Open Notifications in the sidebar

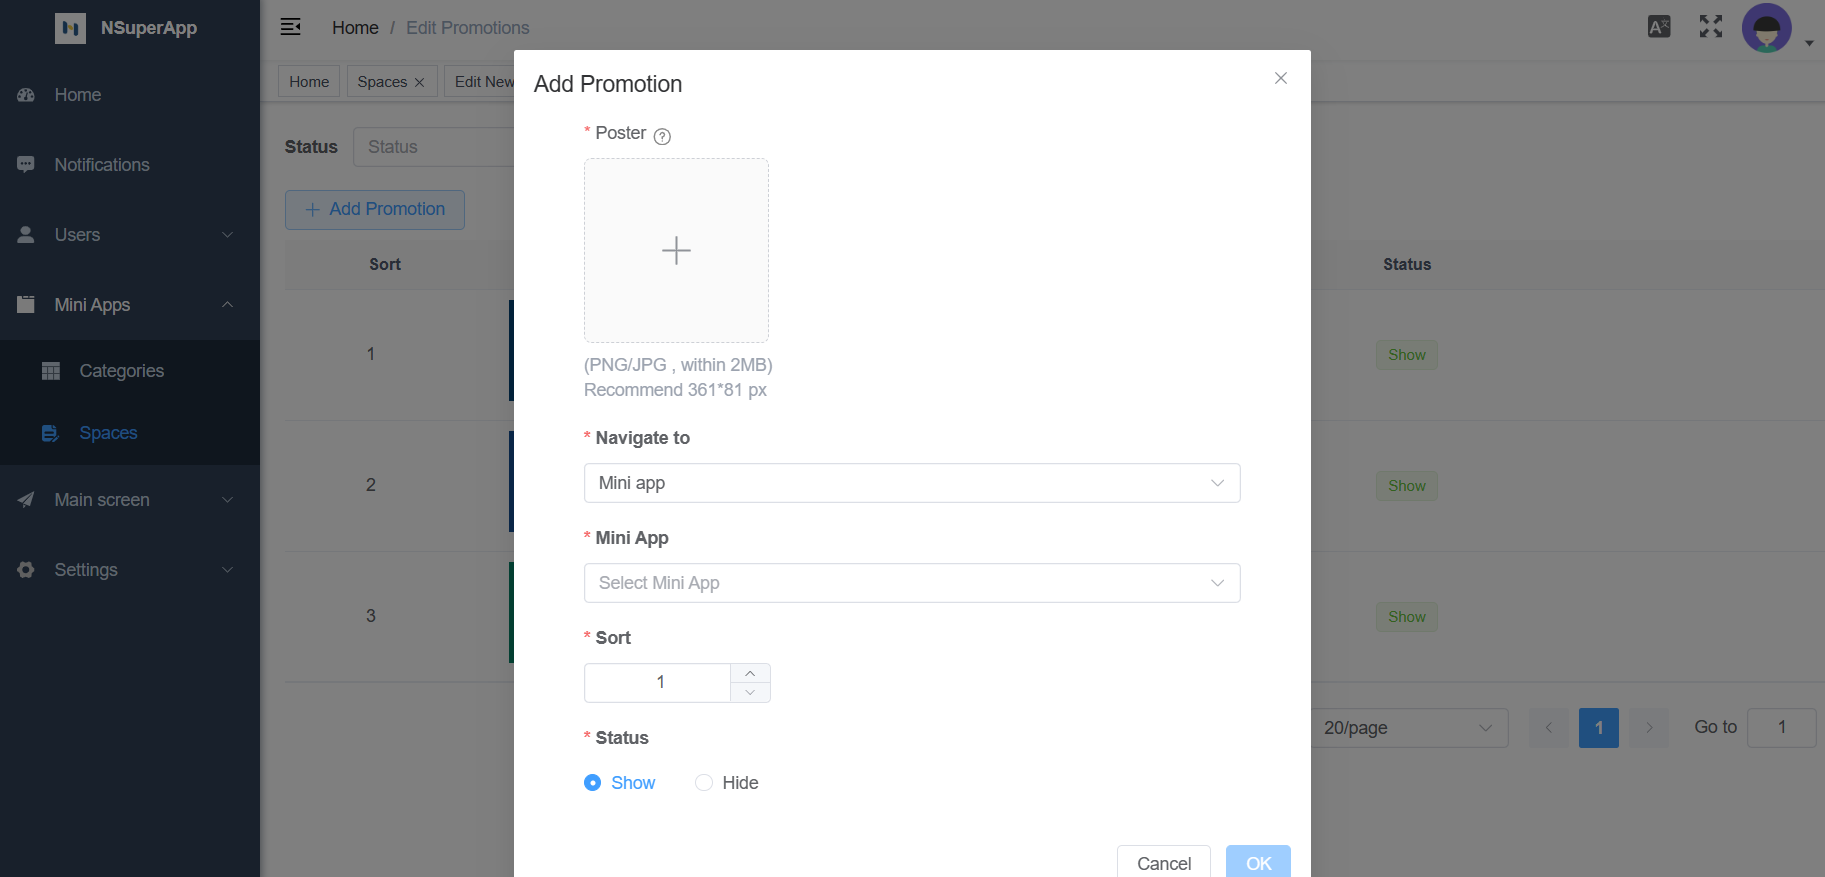[102, 165]
